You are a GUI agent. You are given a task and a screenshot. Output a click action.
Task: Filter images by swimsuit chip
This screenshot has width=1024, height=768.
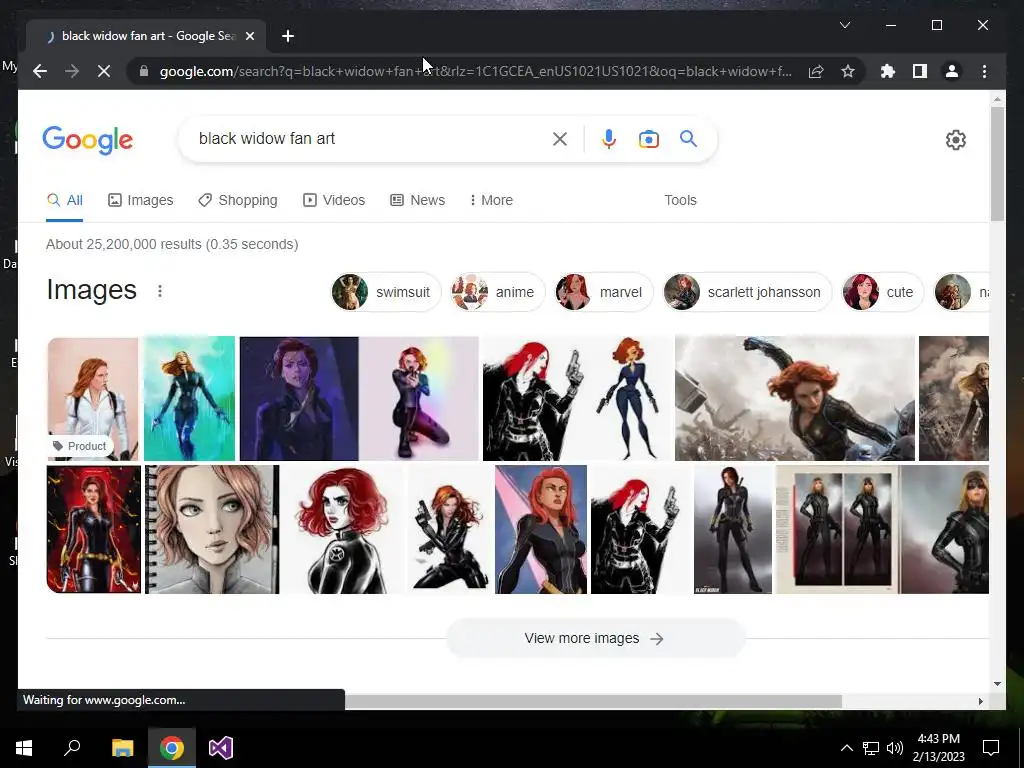click(x=385, y=292)
